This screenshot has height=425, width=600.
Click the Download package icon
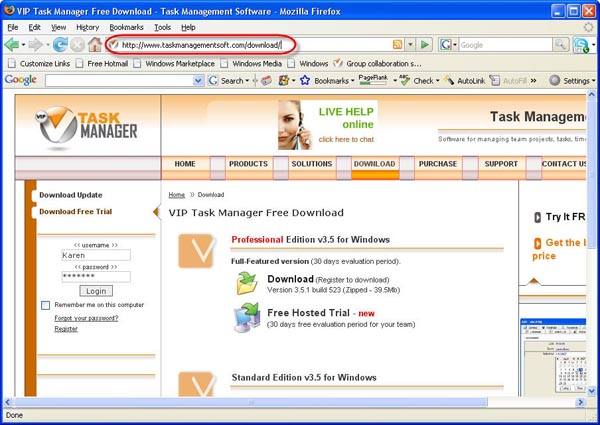coord(246,284)
